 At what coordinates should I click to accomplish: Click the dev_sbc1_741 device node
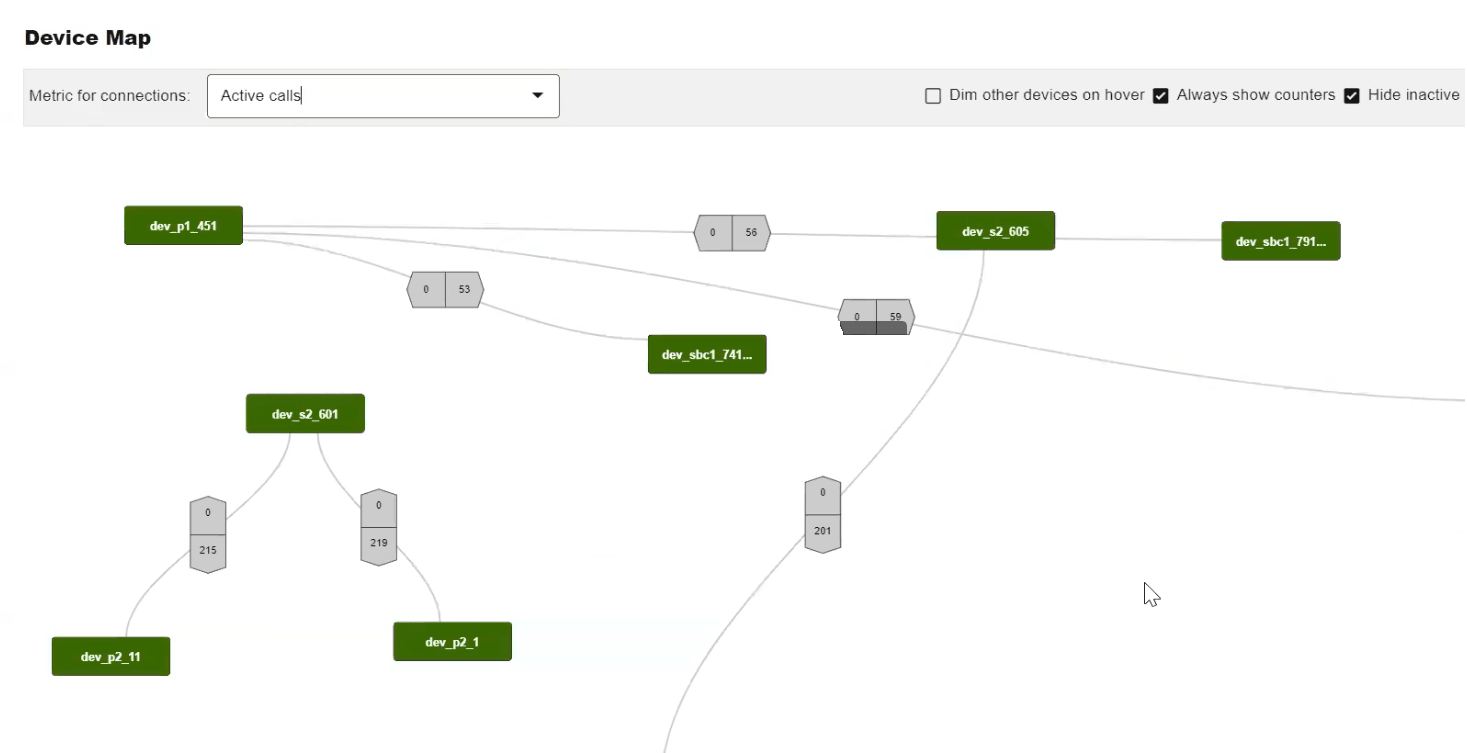point(707,354)
